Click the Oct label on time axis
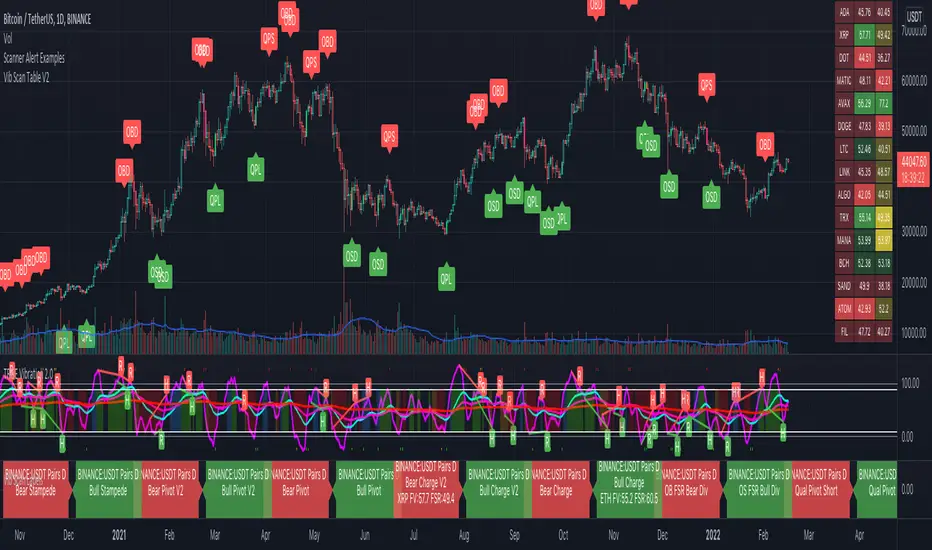The image size is (932, 550). (x=563, y=535)
